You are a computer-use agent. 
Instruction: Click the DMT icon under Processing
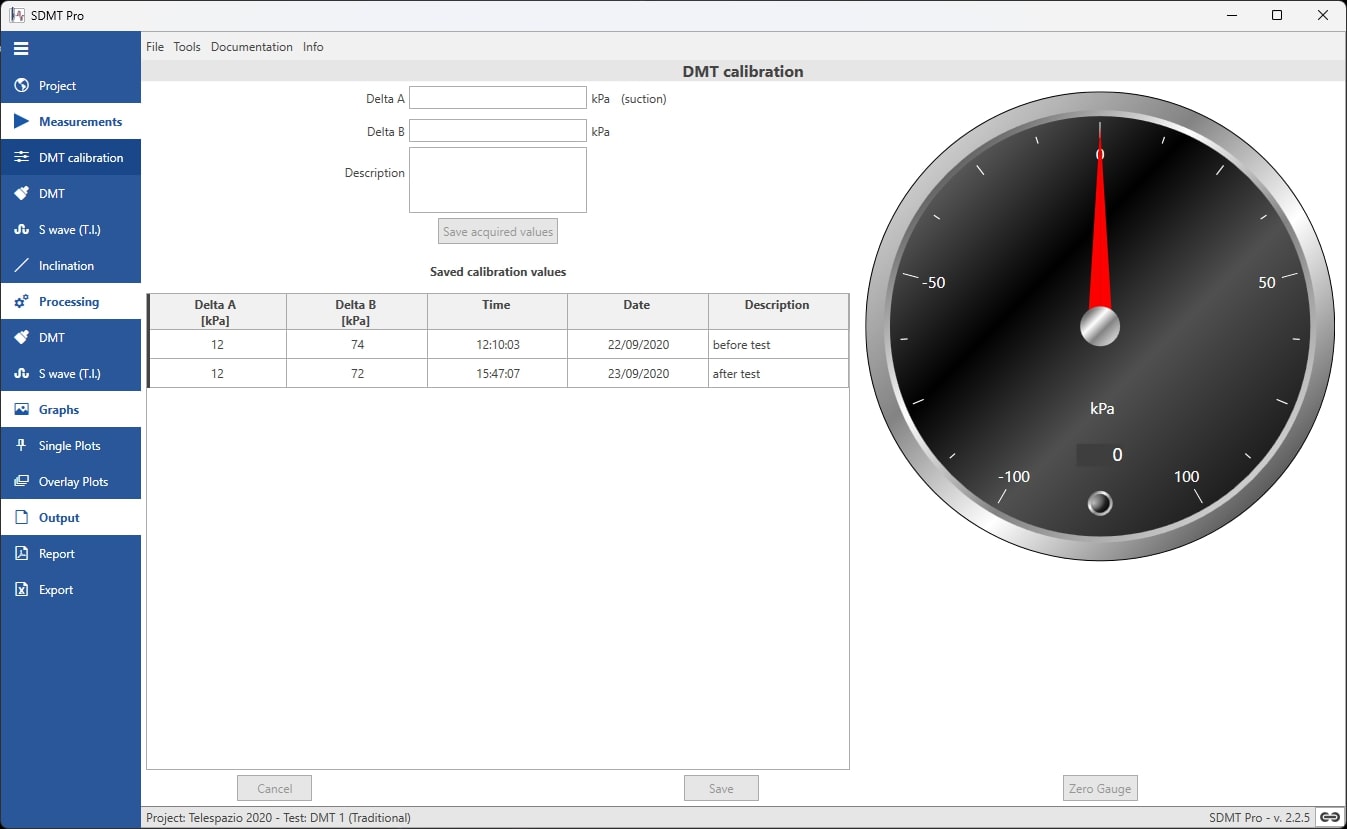pos(21,338)
